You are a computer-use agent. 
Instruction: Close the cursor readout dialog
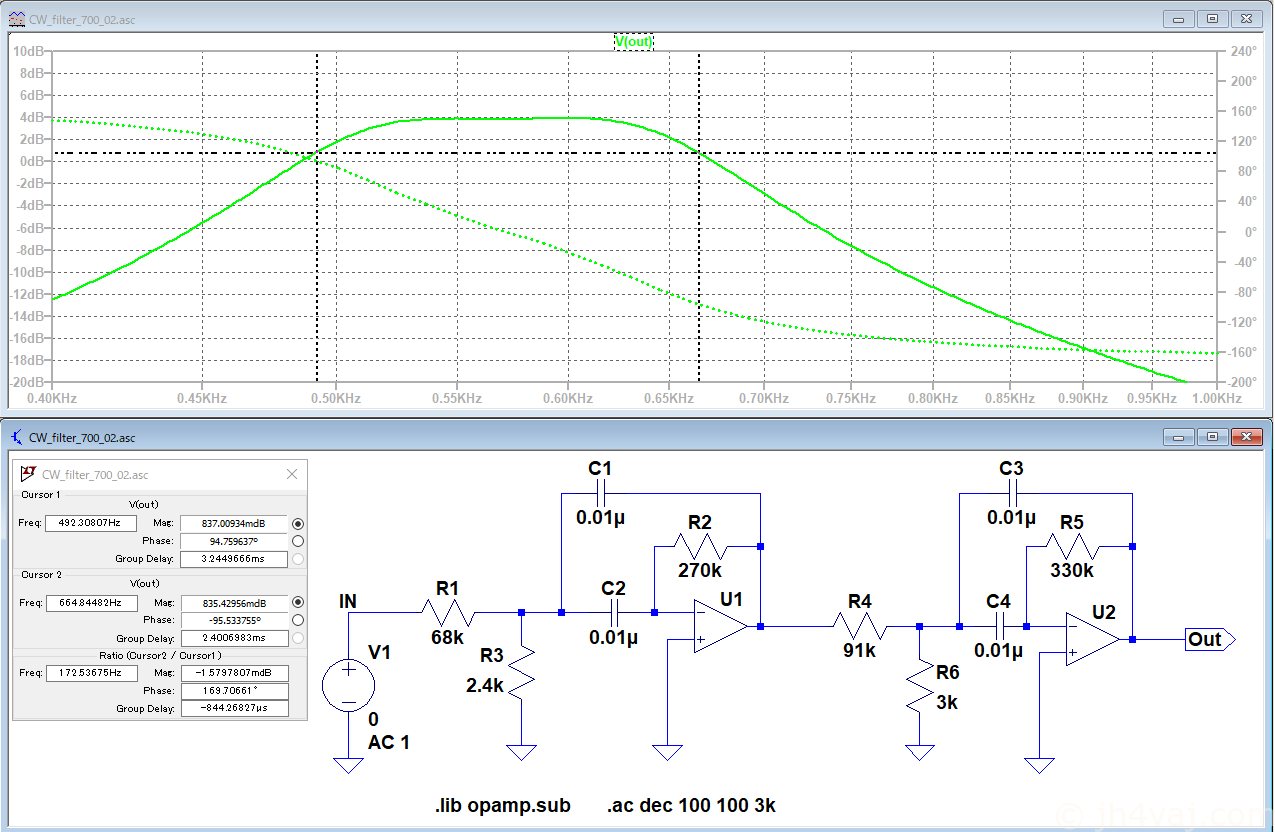coord(292,474)
